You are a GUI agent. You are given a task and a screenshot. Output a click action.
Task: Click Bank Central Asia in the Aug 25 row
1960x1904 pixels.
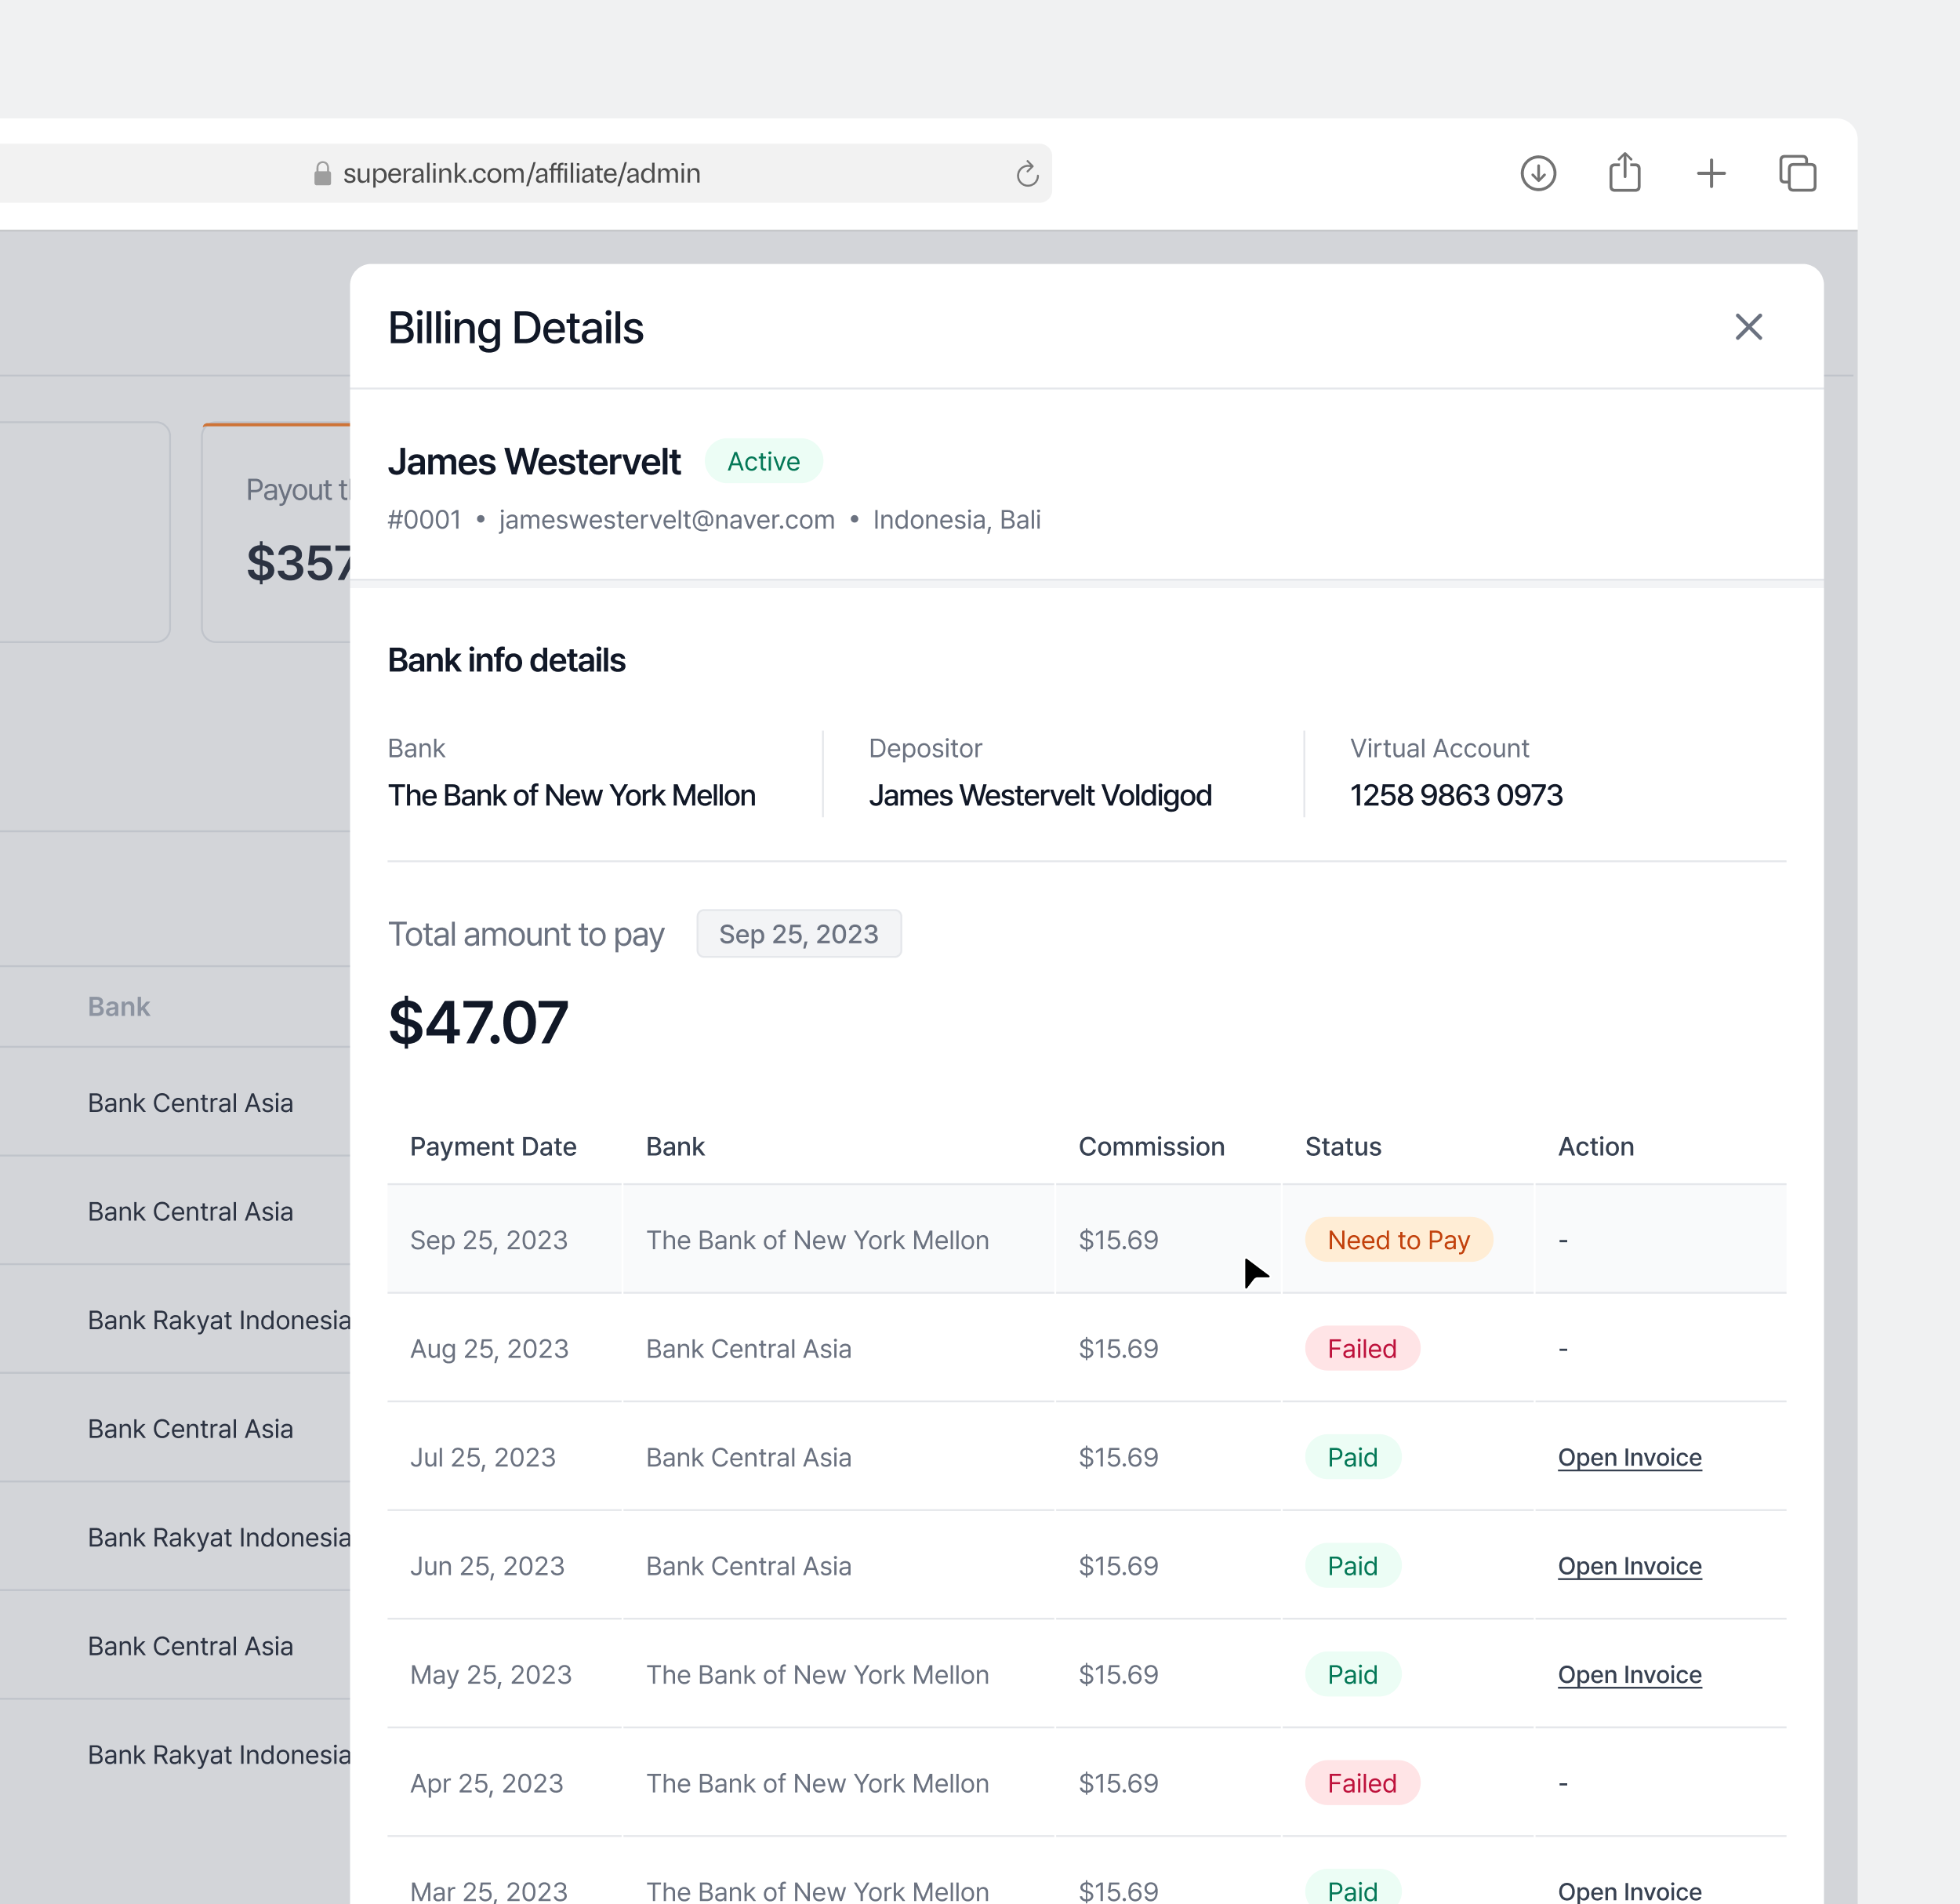tap(748, 1348)
